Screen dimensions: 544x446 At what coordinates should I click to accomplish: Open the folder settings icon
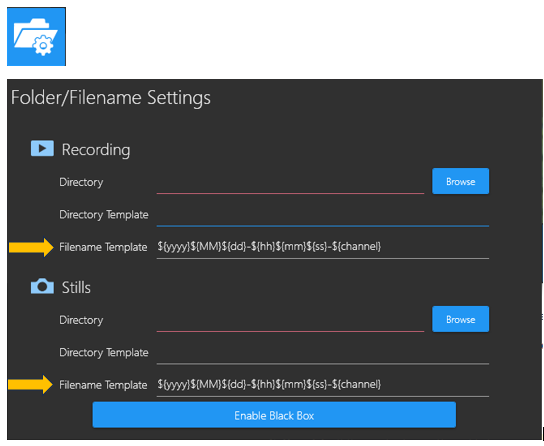36,36
